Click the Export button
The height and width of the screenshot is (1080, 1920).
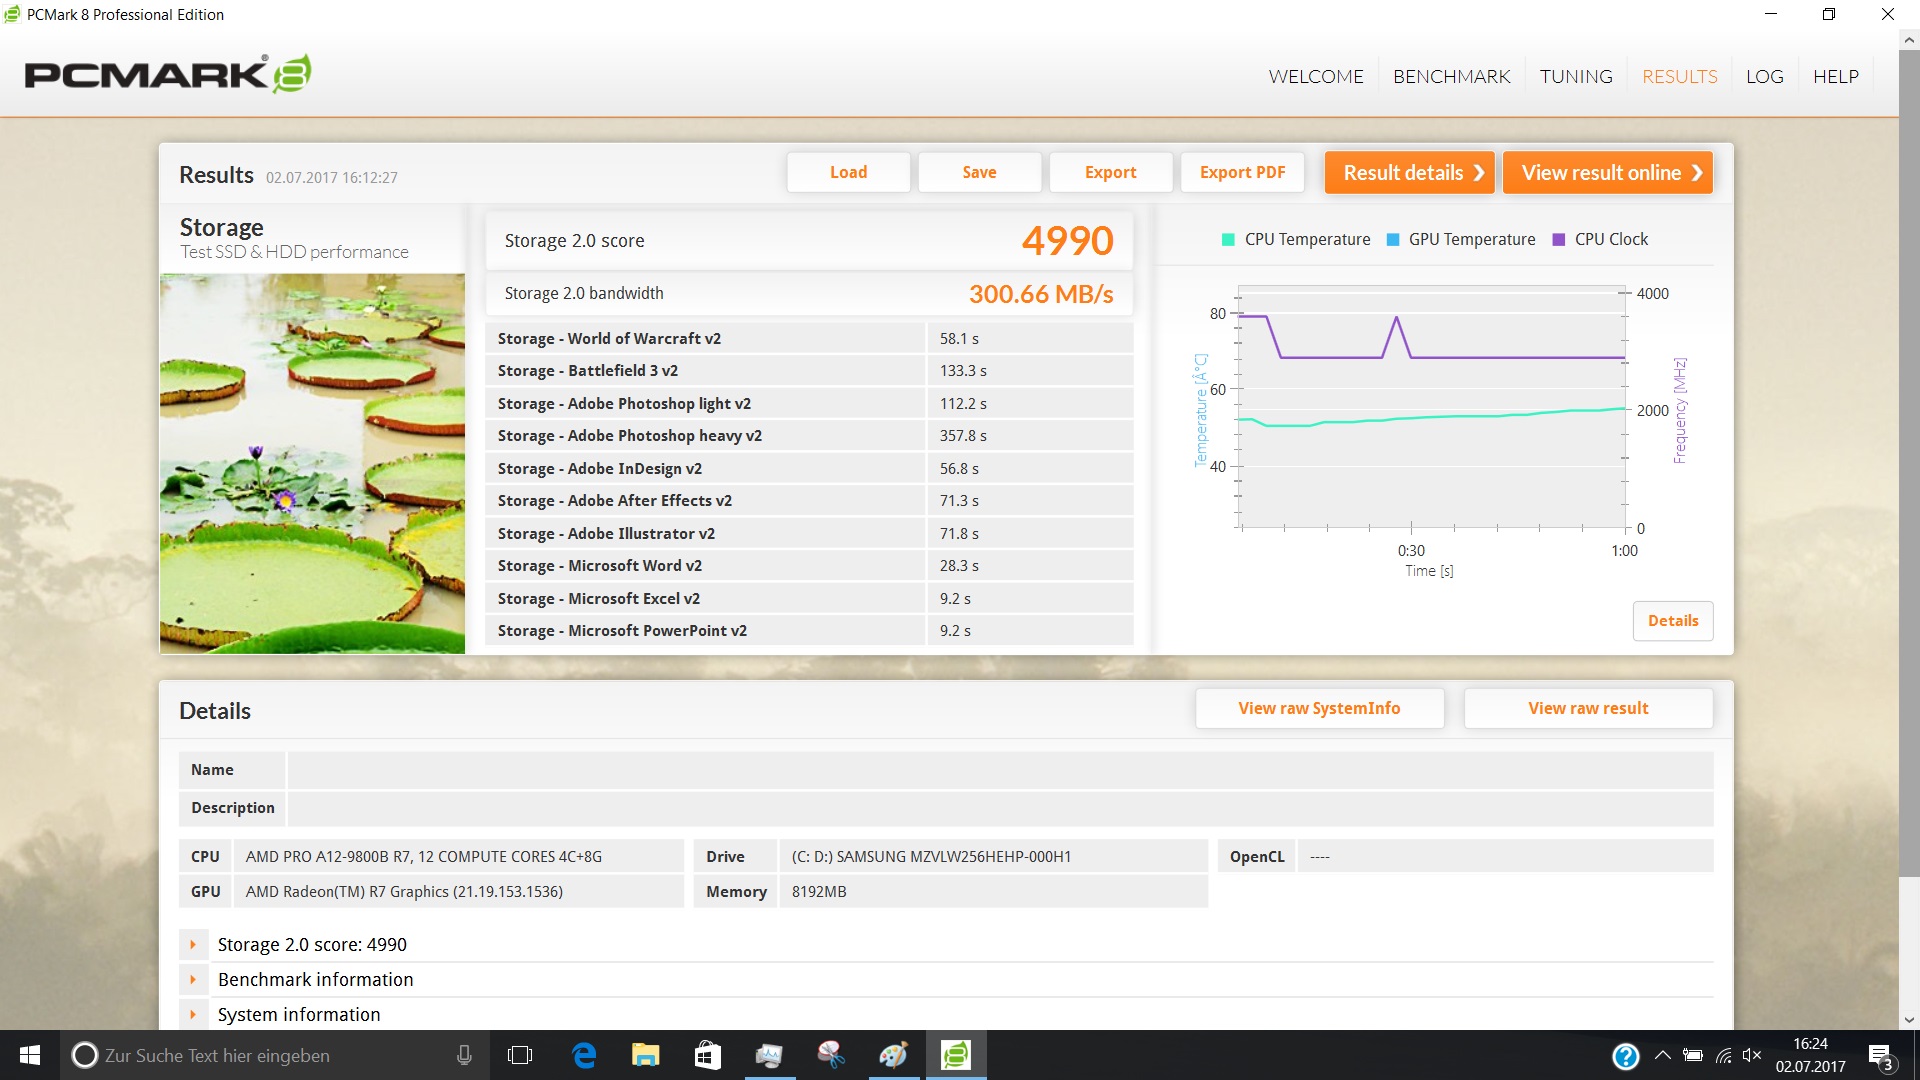1110,172
